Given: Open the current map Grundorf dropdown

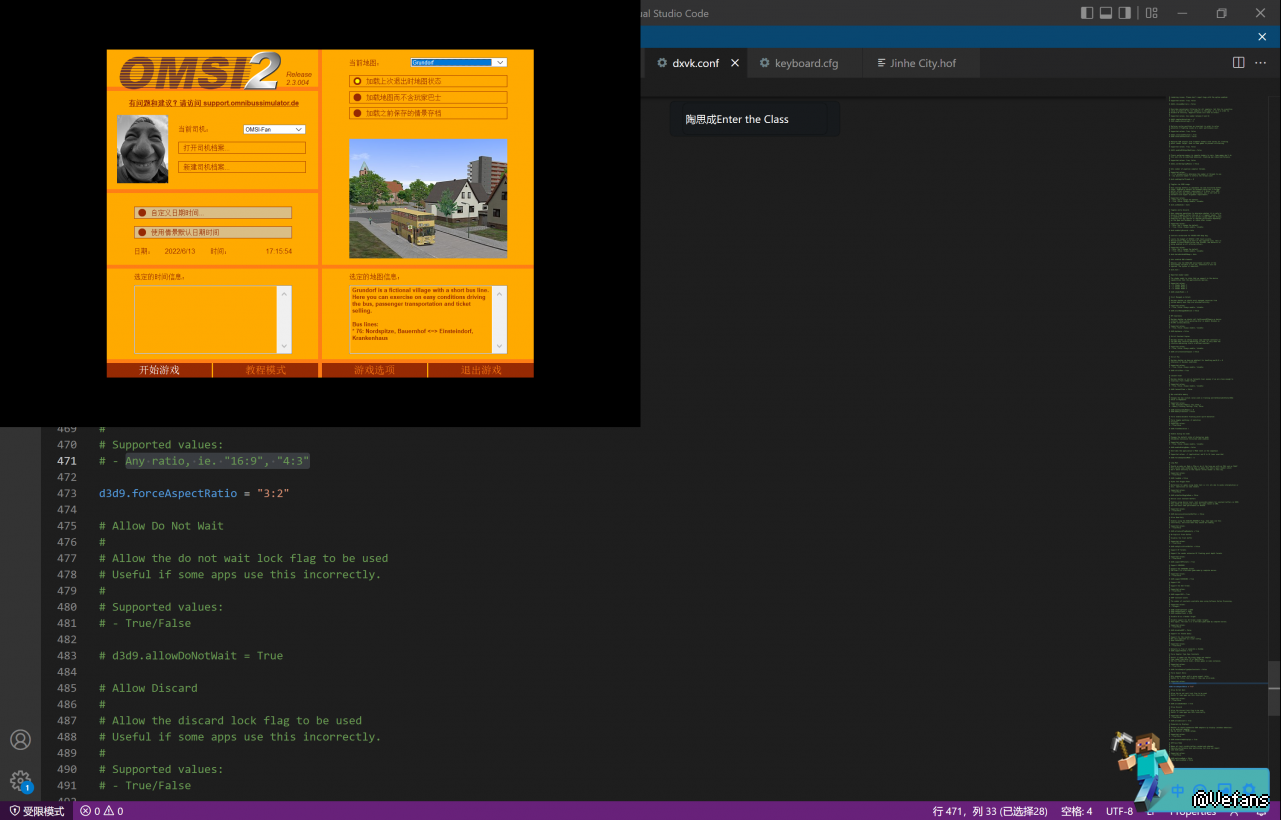Looking at the screenshot, I should pos(458,63).
